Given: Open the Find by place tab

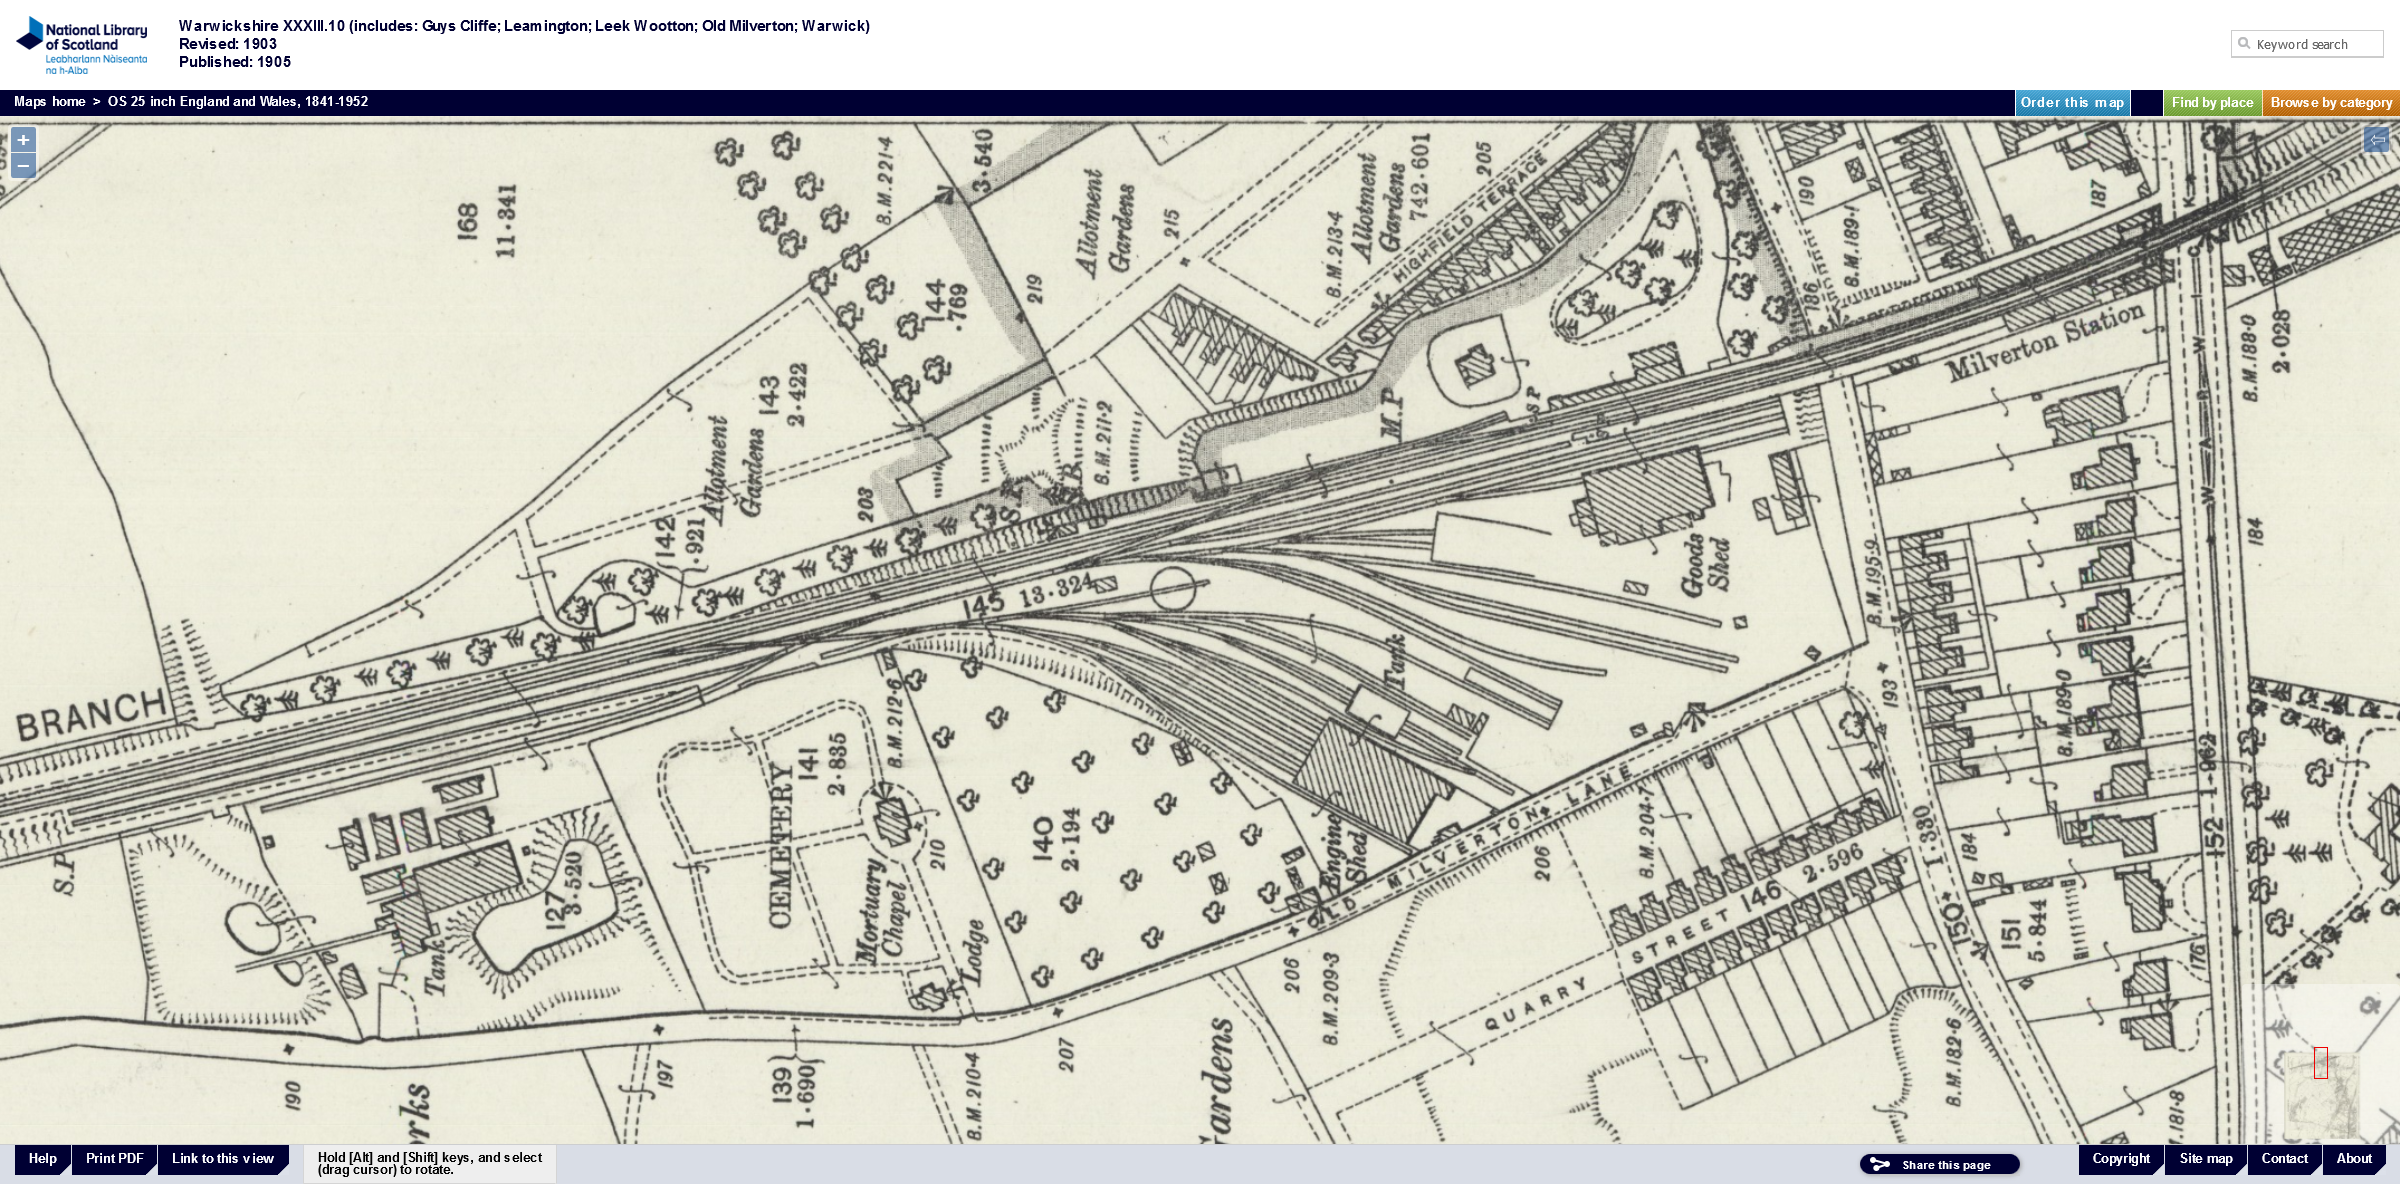Looking at the screenshot, I should pyautogui.click(x=2212, y=103).
